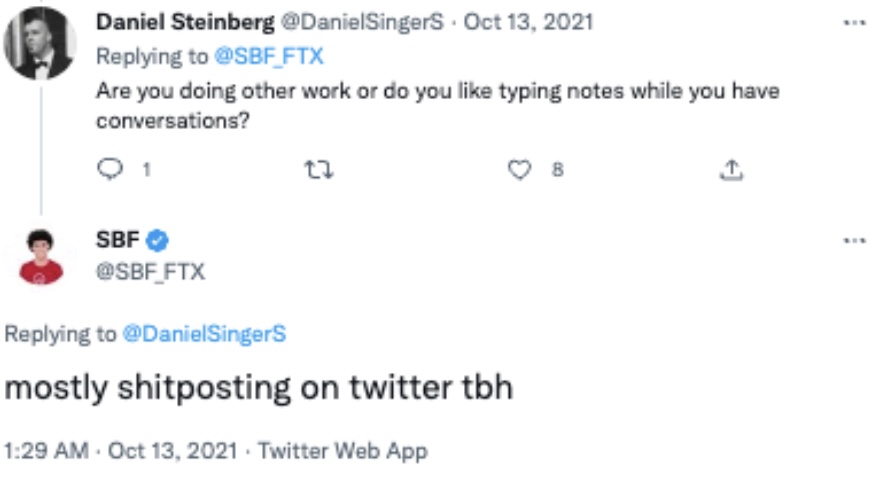Image resolution: width=892 pixels, height=490 pixels.
Task: Click the blue verified badge beside SBF
Action: point(158,240)
